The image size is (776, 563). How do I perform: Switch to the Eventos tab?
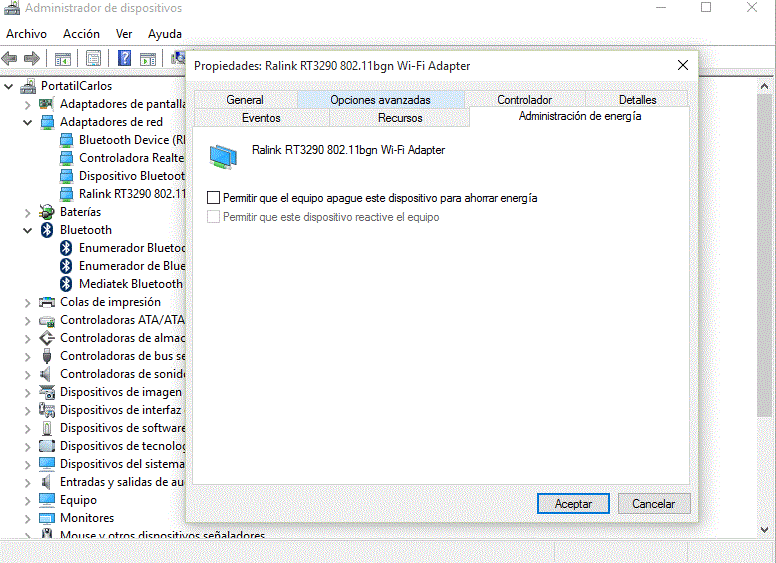click(x=261, y=118)
